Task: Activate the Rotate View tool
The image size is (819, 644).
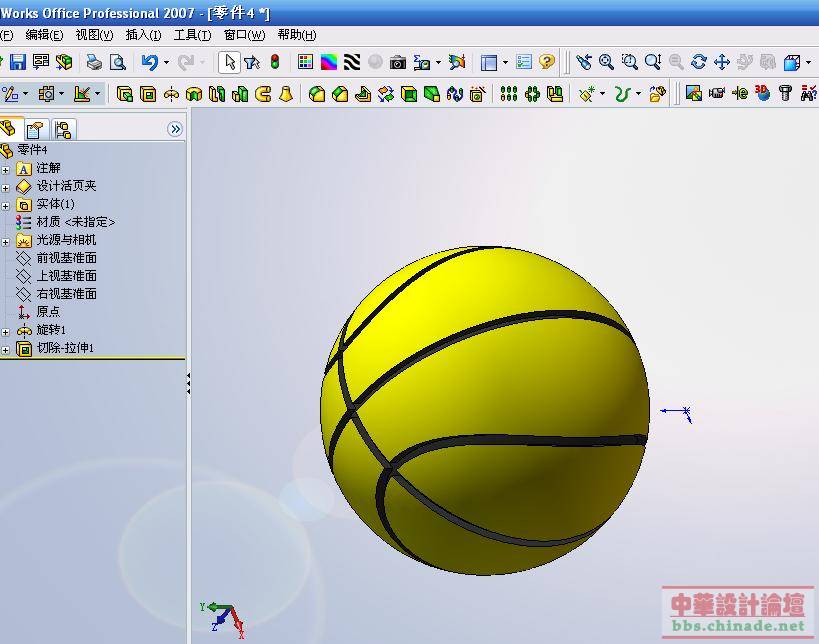Action: coord(698,62)
